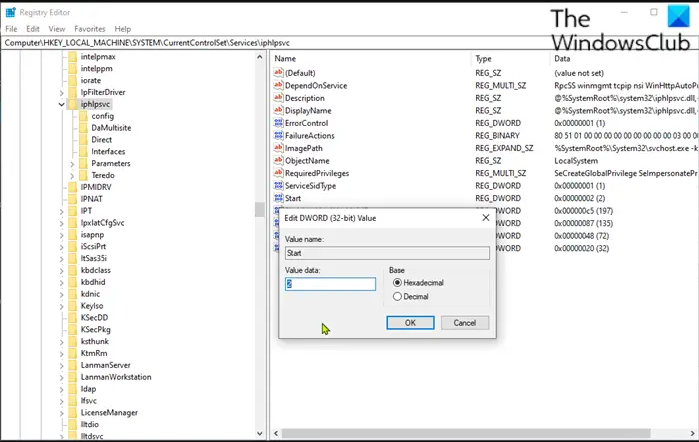Select the Hexadecimal base option

point(398,282)
